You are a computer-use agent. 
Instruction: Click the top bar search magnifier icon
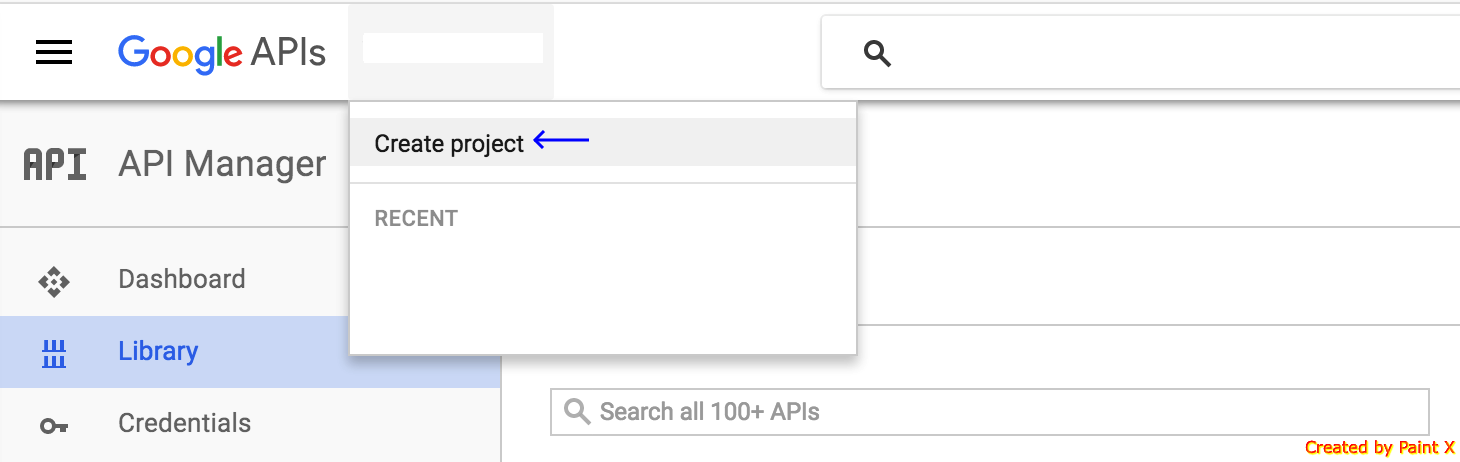coord(877,53)
